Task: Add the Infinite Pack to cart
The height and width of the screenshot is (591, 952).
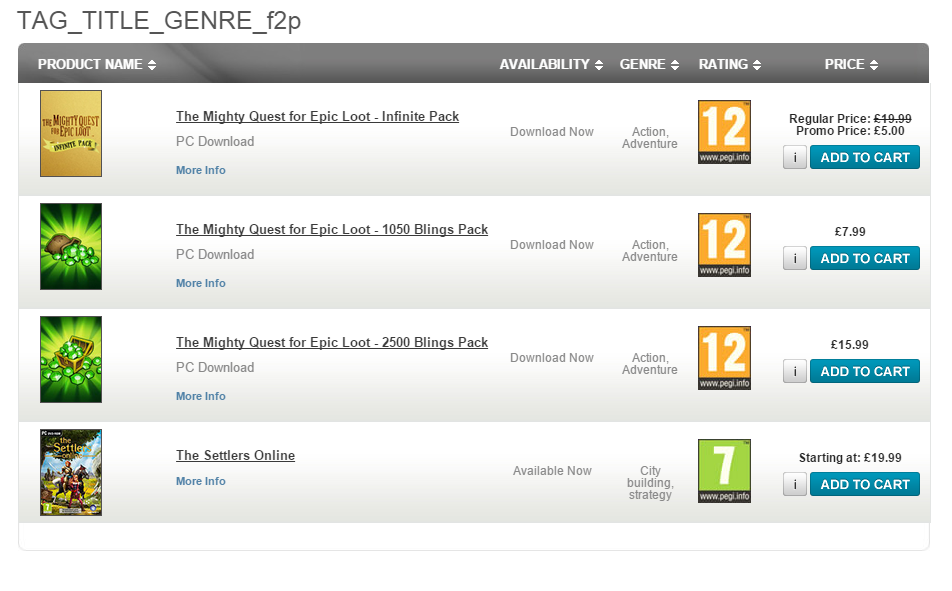Action: [x=865, y=157]
